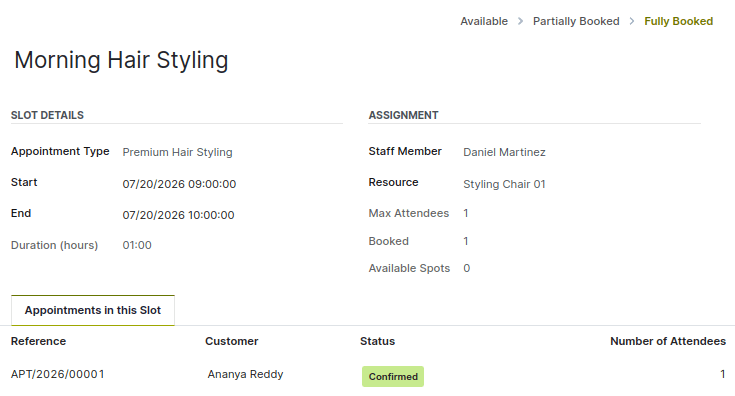This screenshot has height=396, width=735.
Task: Open Premium Hair Styling appointment type
Action: click(x=177, y=152)
